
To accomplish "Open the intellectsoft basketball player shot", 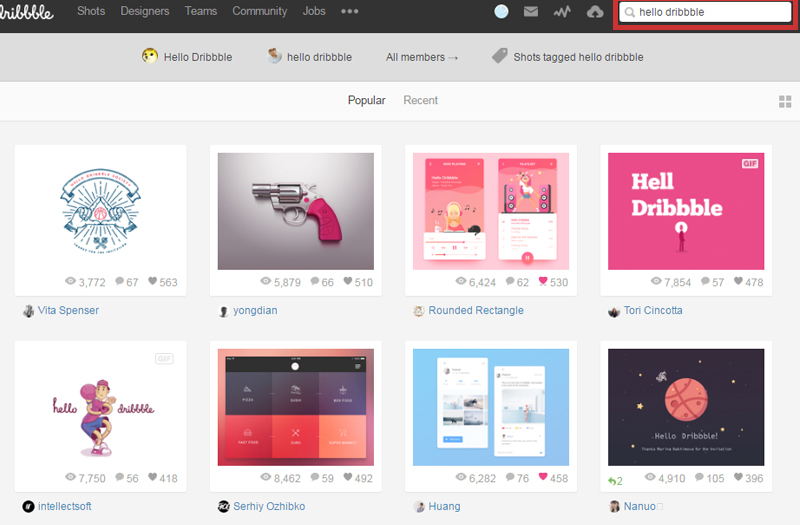I will pos(101,407).
